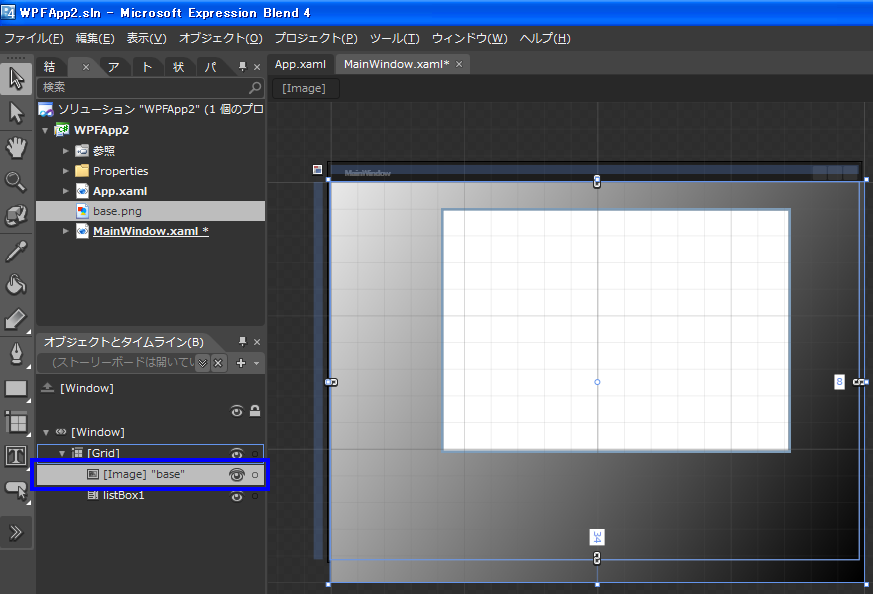
Task: Select the white listBox on the artboard
Action: (616, 330)
